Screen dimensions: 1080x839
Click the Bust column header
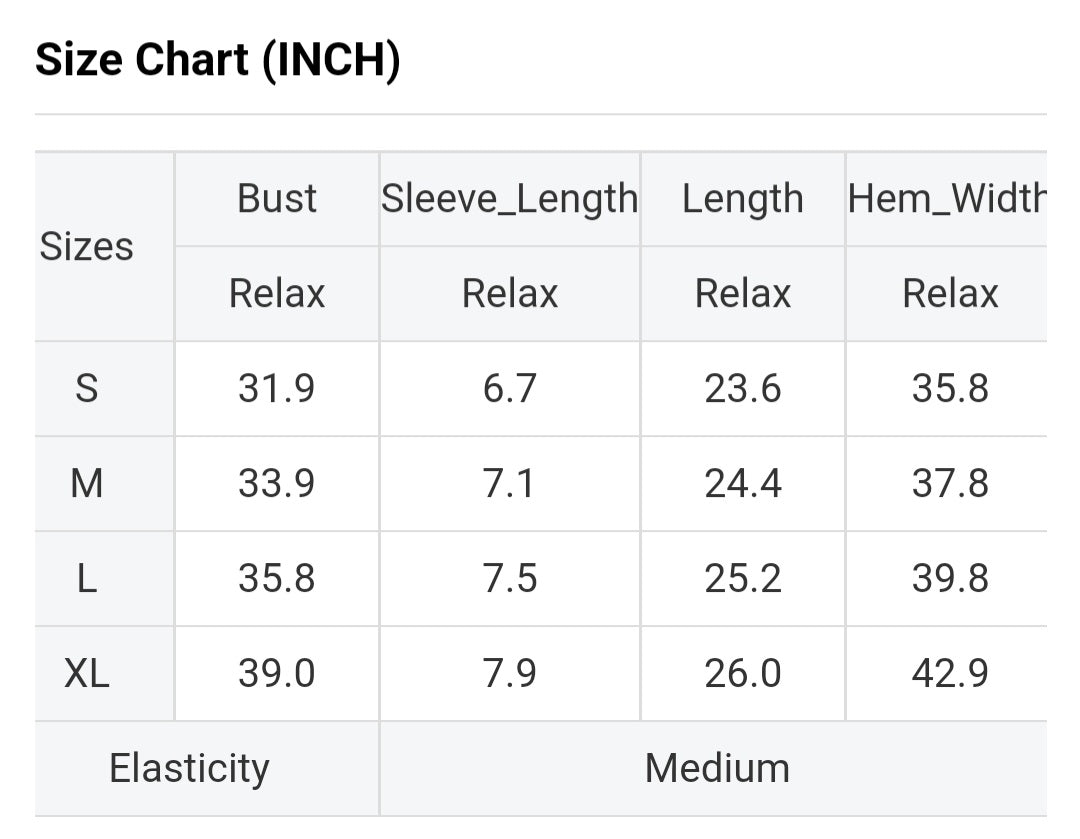[x=277, y=199]
